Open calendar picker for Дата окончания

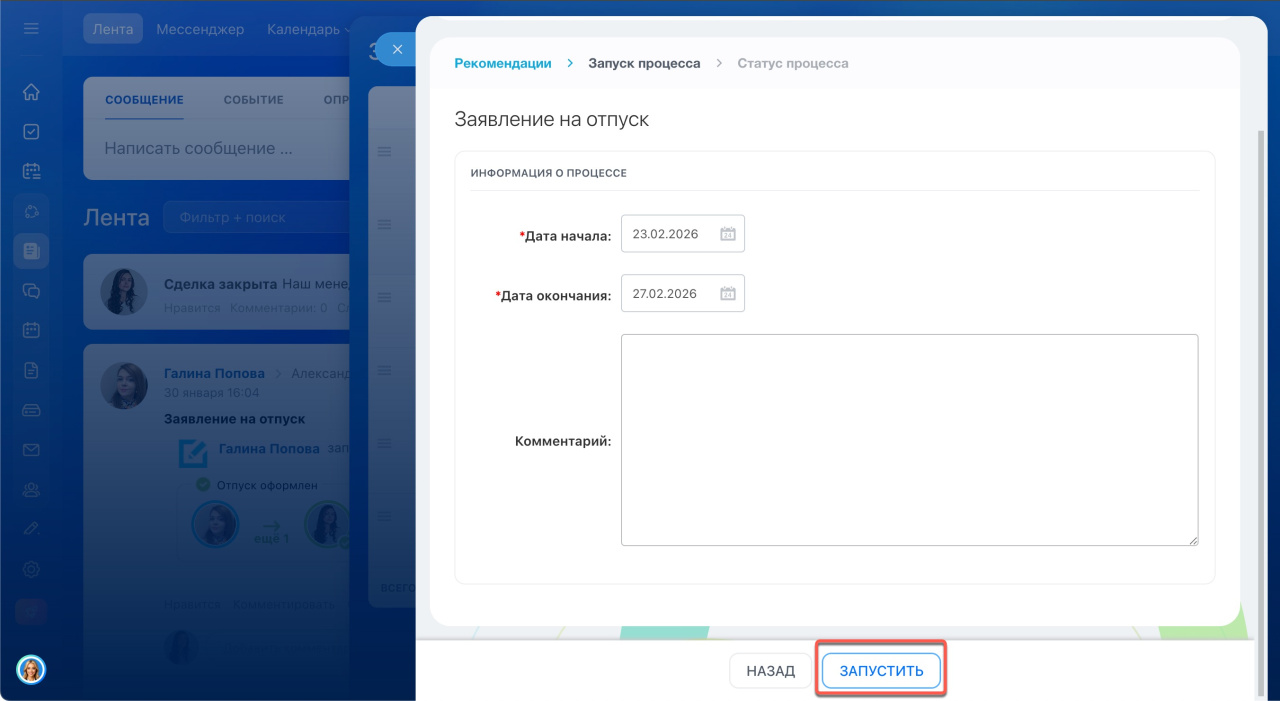point(728,294)
